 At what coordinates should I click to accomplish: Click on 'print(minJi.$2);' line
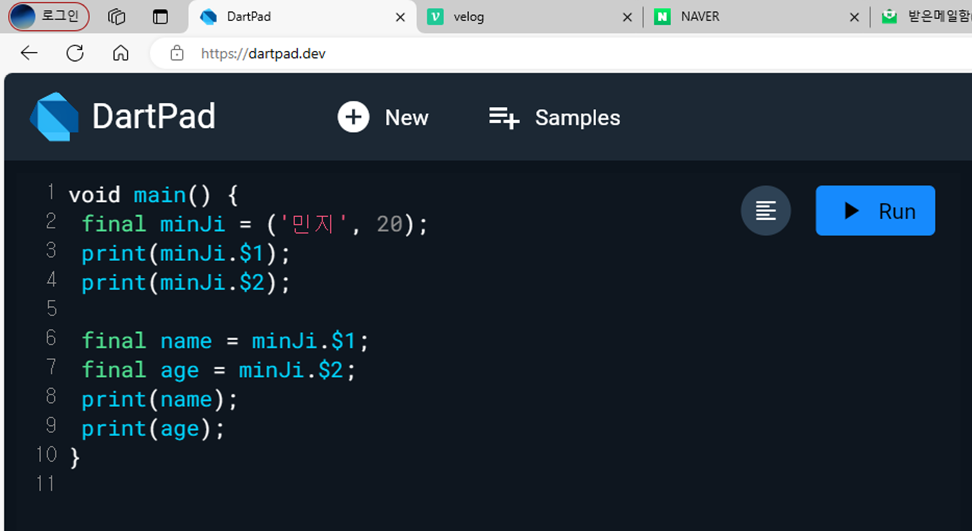click(x=185, y=283)
